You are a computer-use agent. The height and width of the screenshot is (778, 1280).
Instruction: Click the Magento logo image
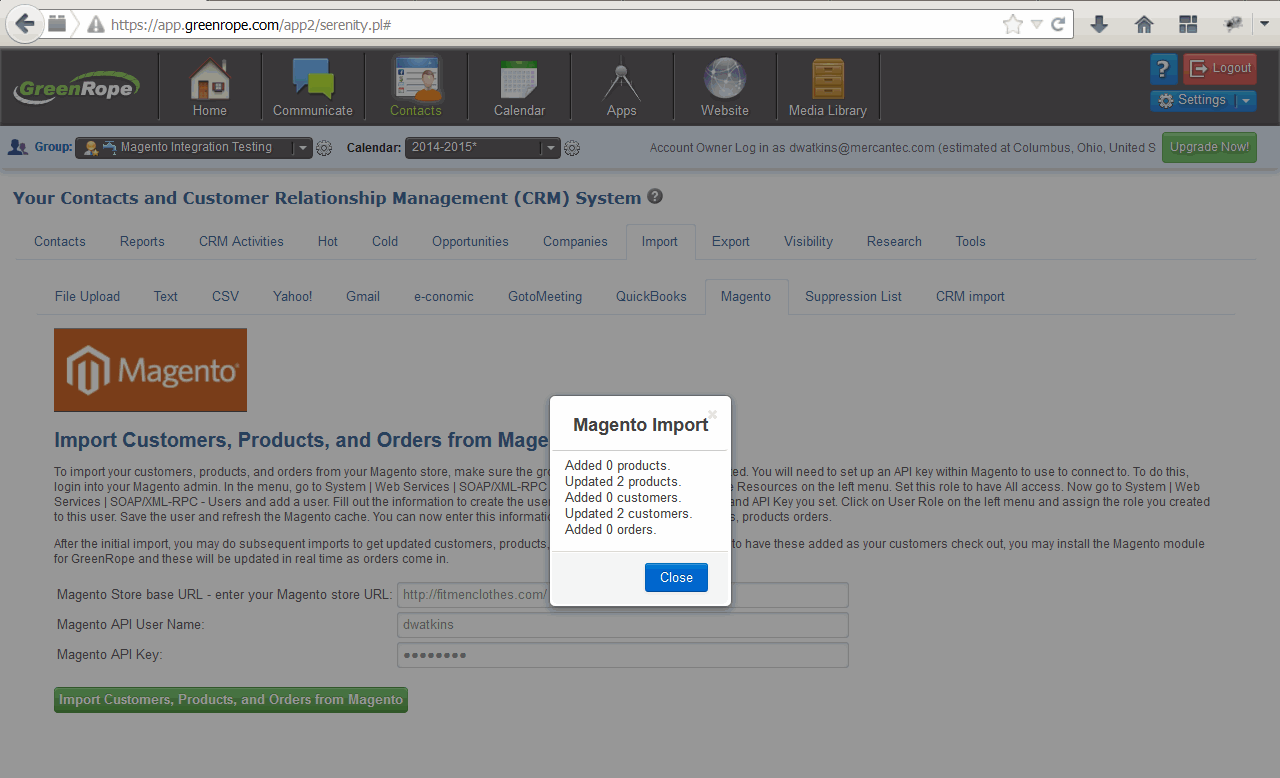pos(150,370)
